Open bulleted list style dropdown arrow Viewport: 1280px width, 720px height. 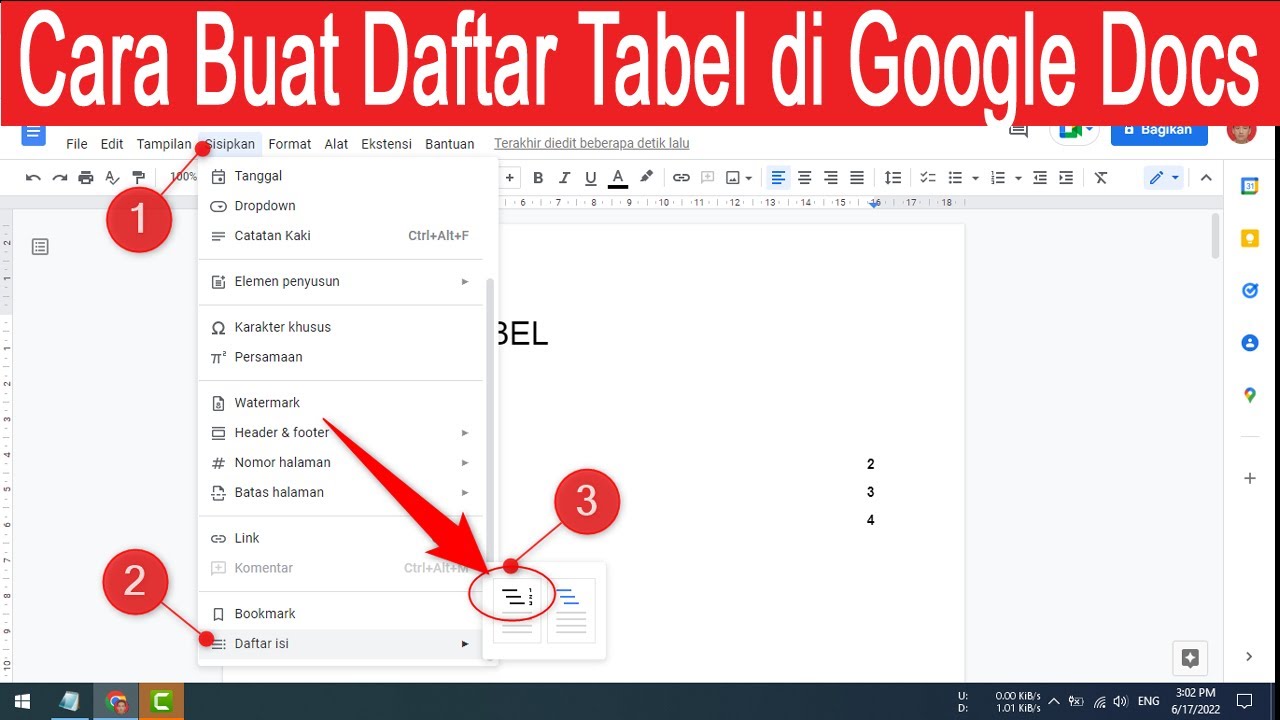(x=975, y=178)
